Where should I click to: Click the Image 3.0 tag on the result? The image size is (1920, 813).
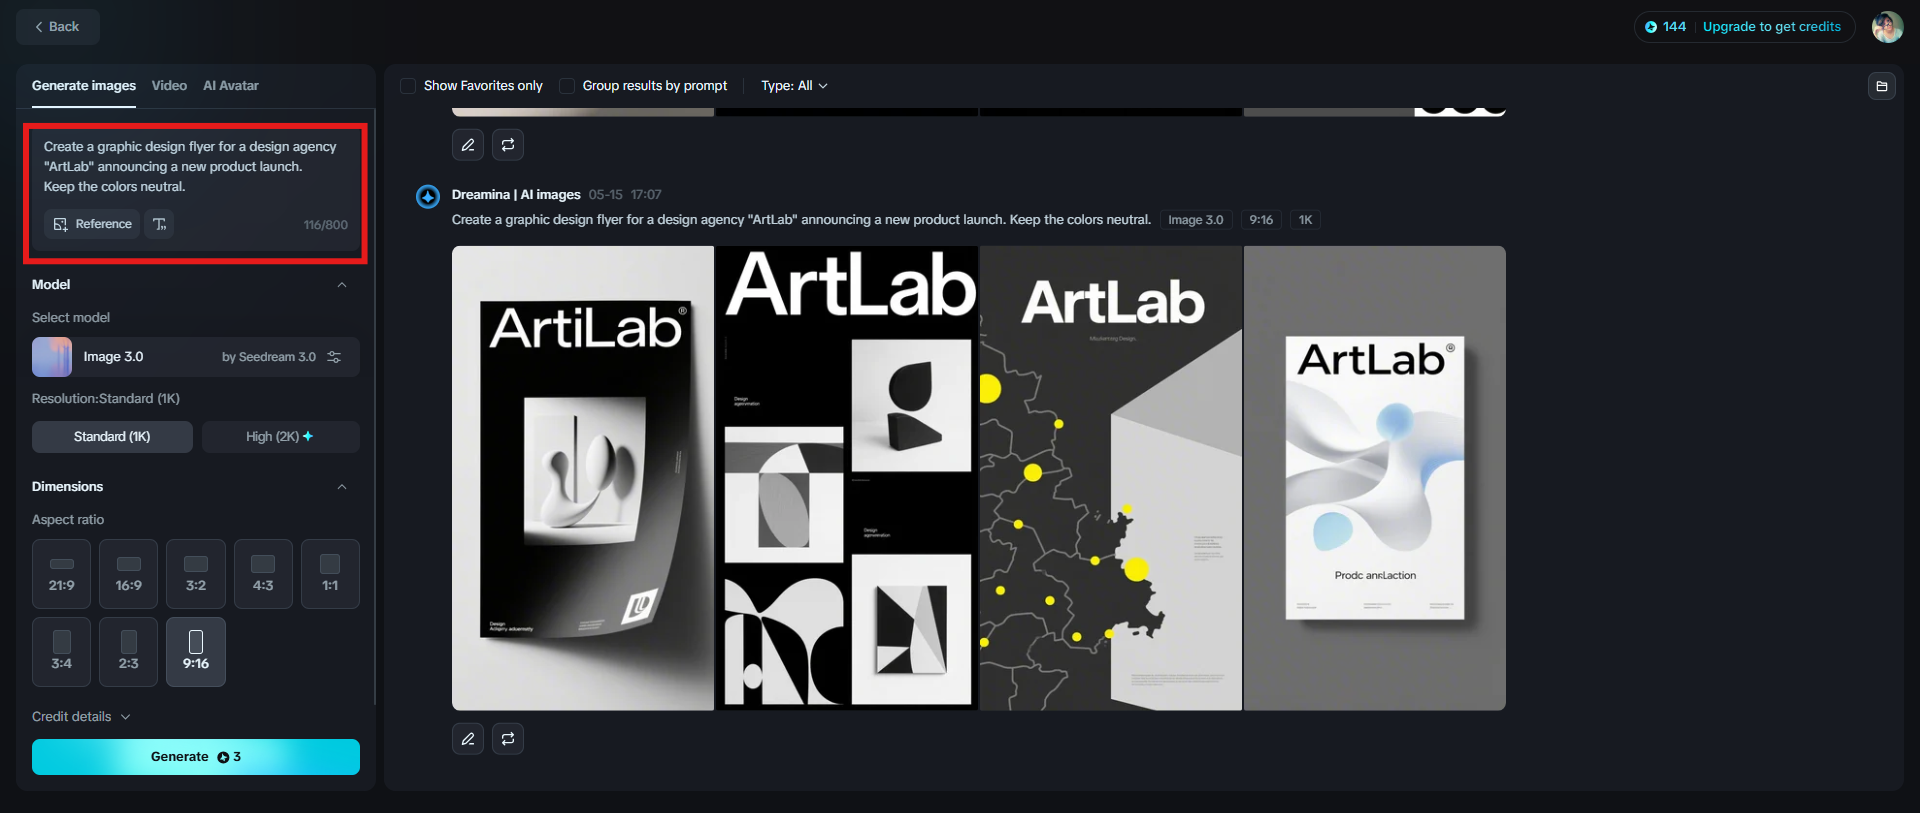pos(1196,220)
